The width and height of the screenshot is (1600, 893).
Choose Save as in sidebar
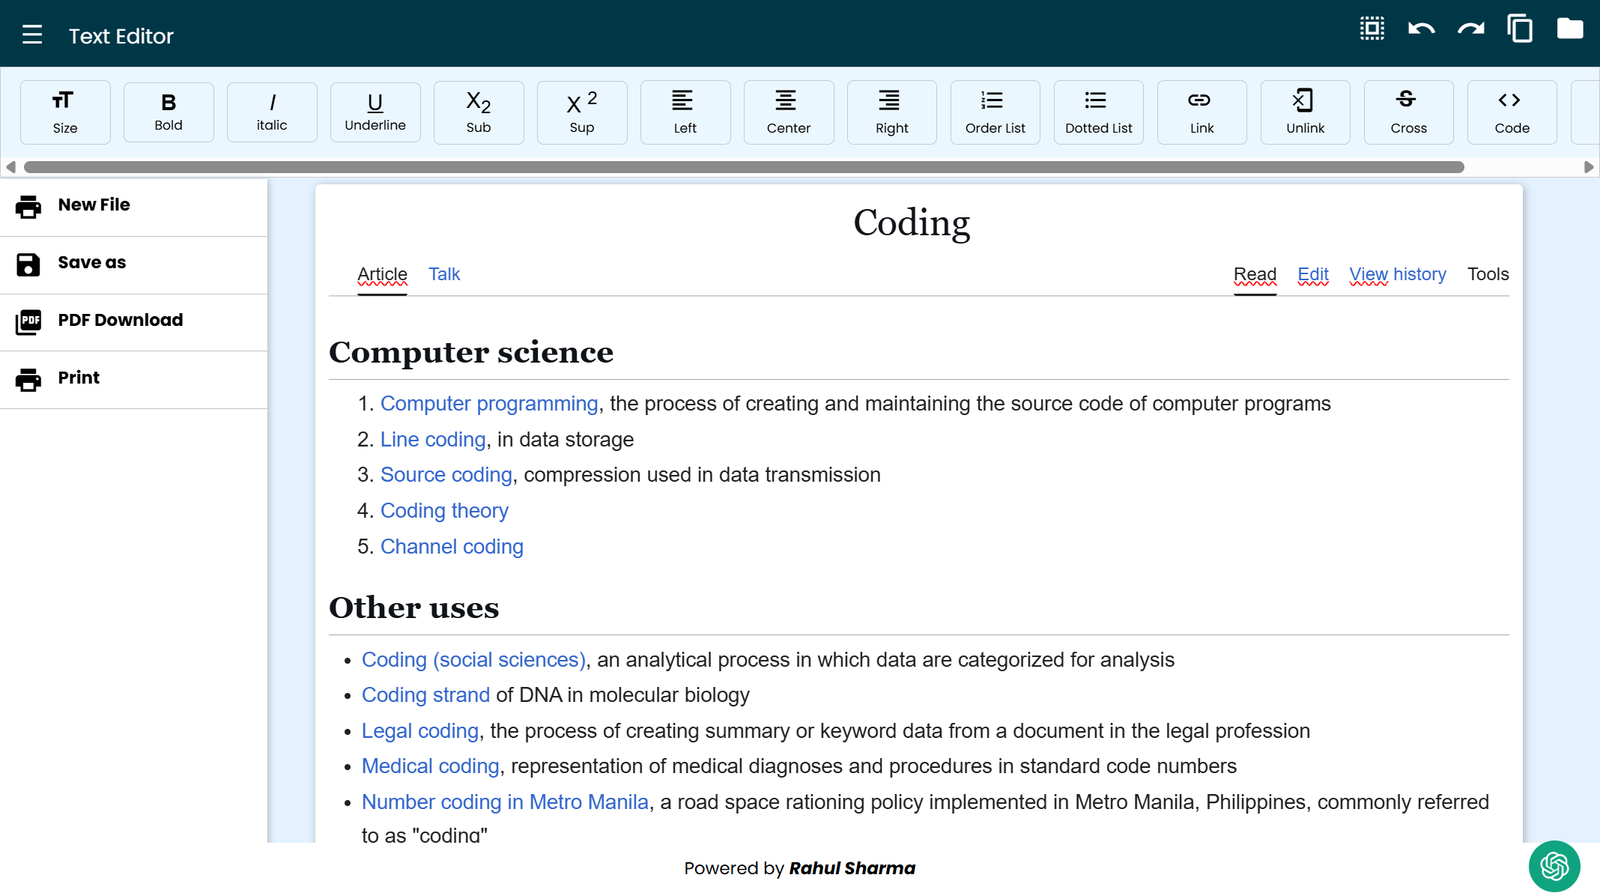(x=92, y=263)
